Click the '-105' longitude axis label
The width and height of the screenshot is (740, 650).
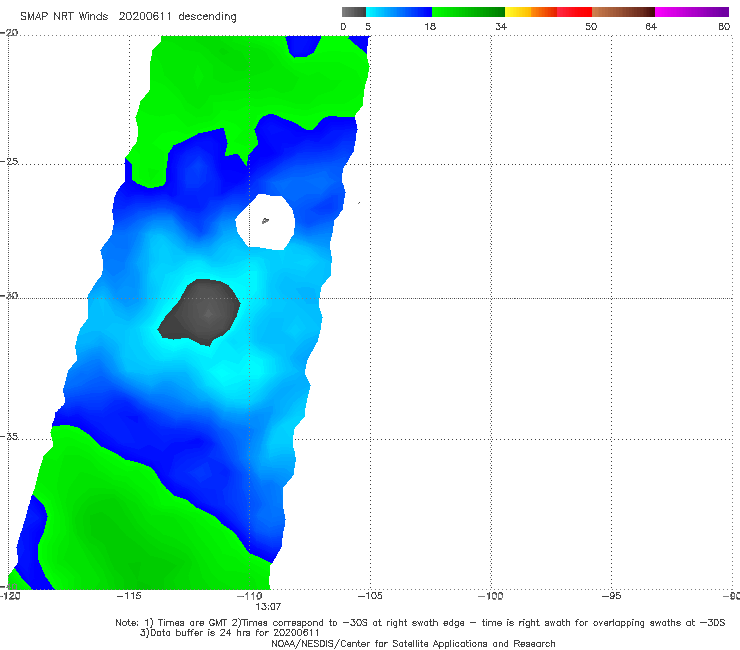pyautogui.click(x=370, y=596)
